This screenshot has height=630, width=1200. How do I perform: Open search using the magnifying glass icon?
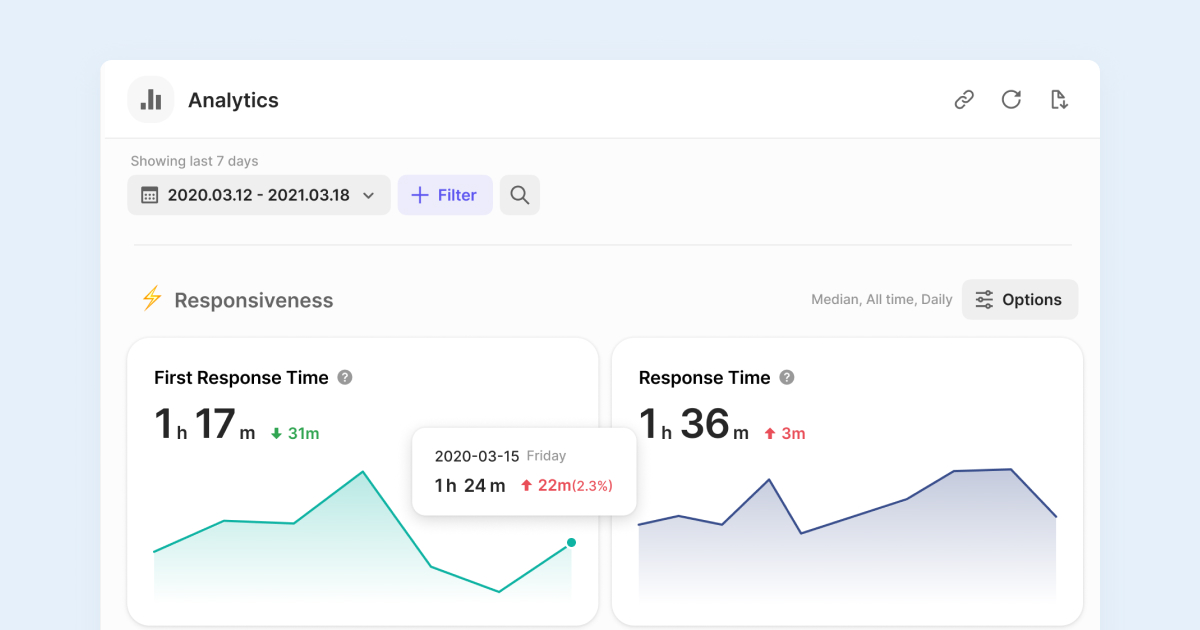[519, 195]
